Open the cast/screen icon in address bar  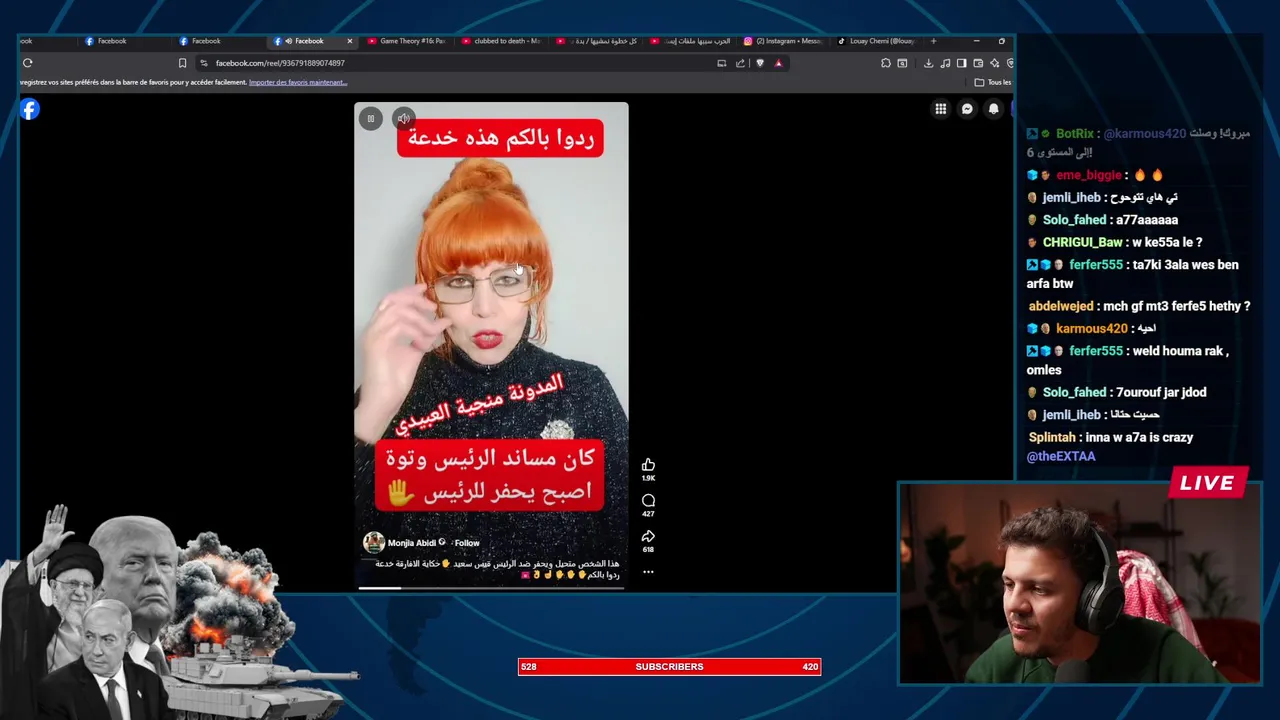[722, 63]
